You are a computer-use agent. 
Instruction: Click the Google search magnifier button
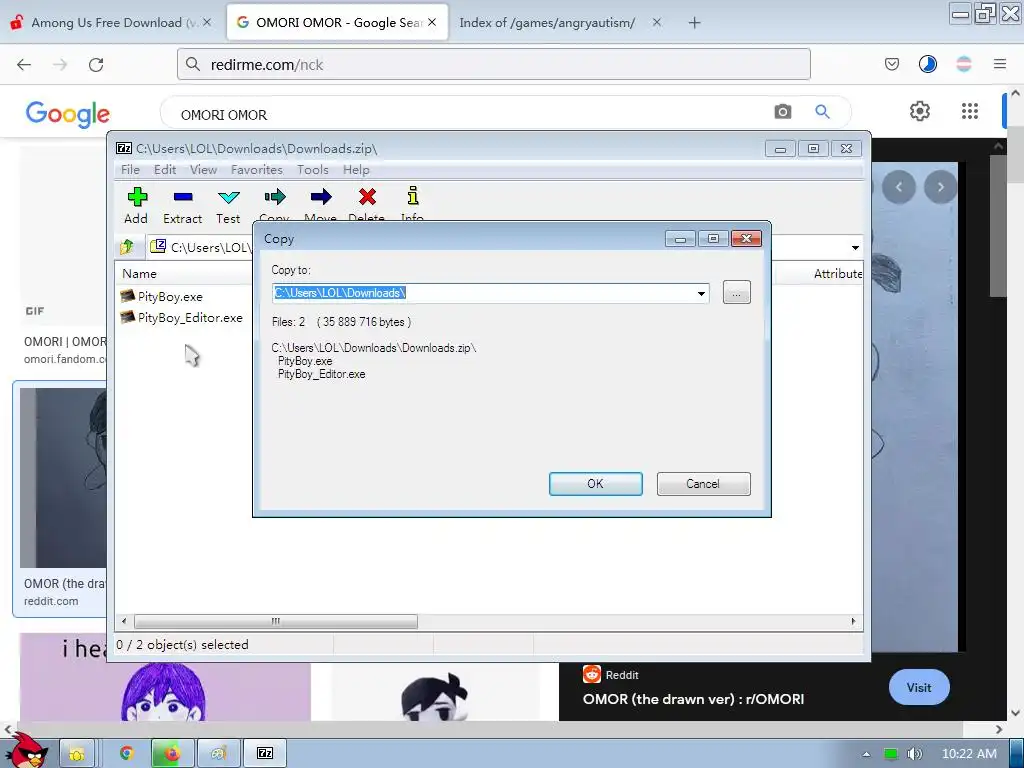(x=822, y=112)
